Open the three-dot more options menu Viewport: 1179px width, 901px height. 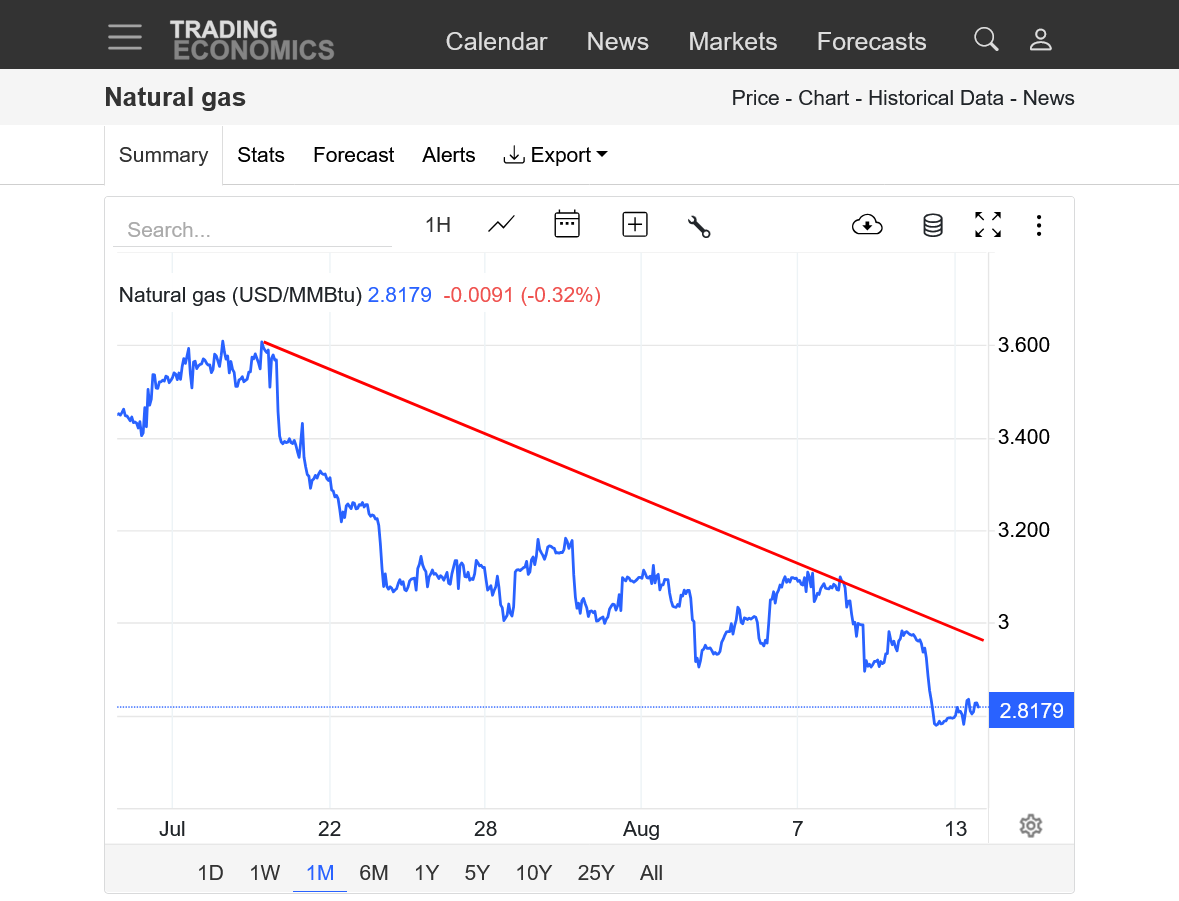click(1039, 225)
